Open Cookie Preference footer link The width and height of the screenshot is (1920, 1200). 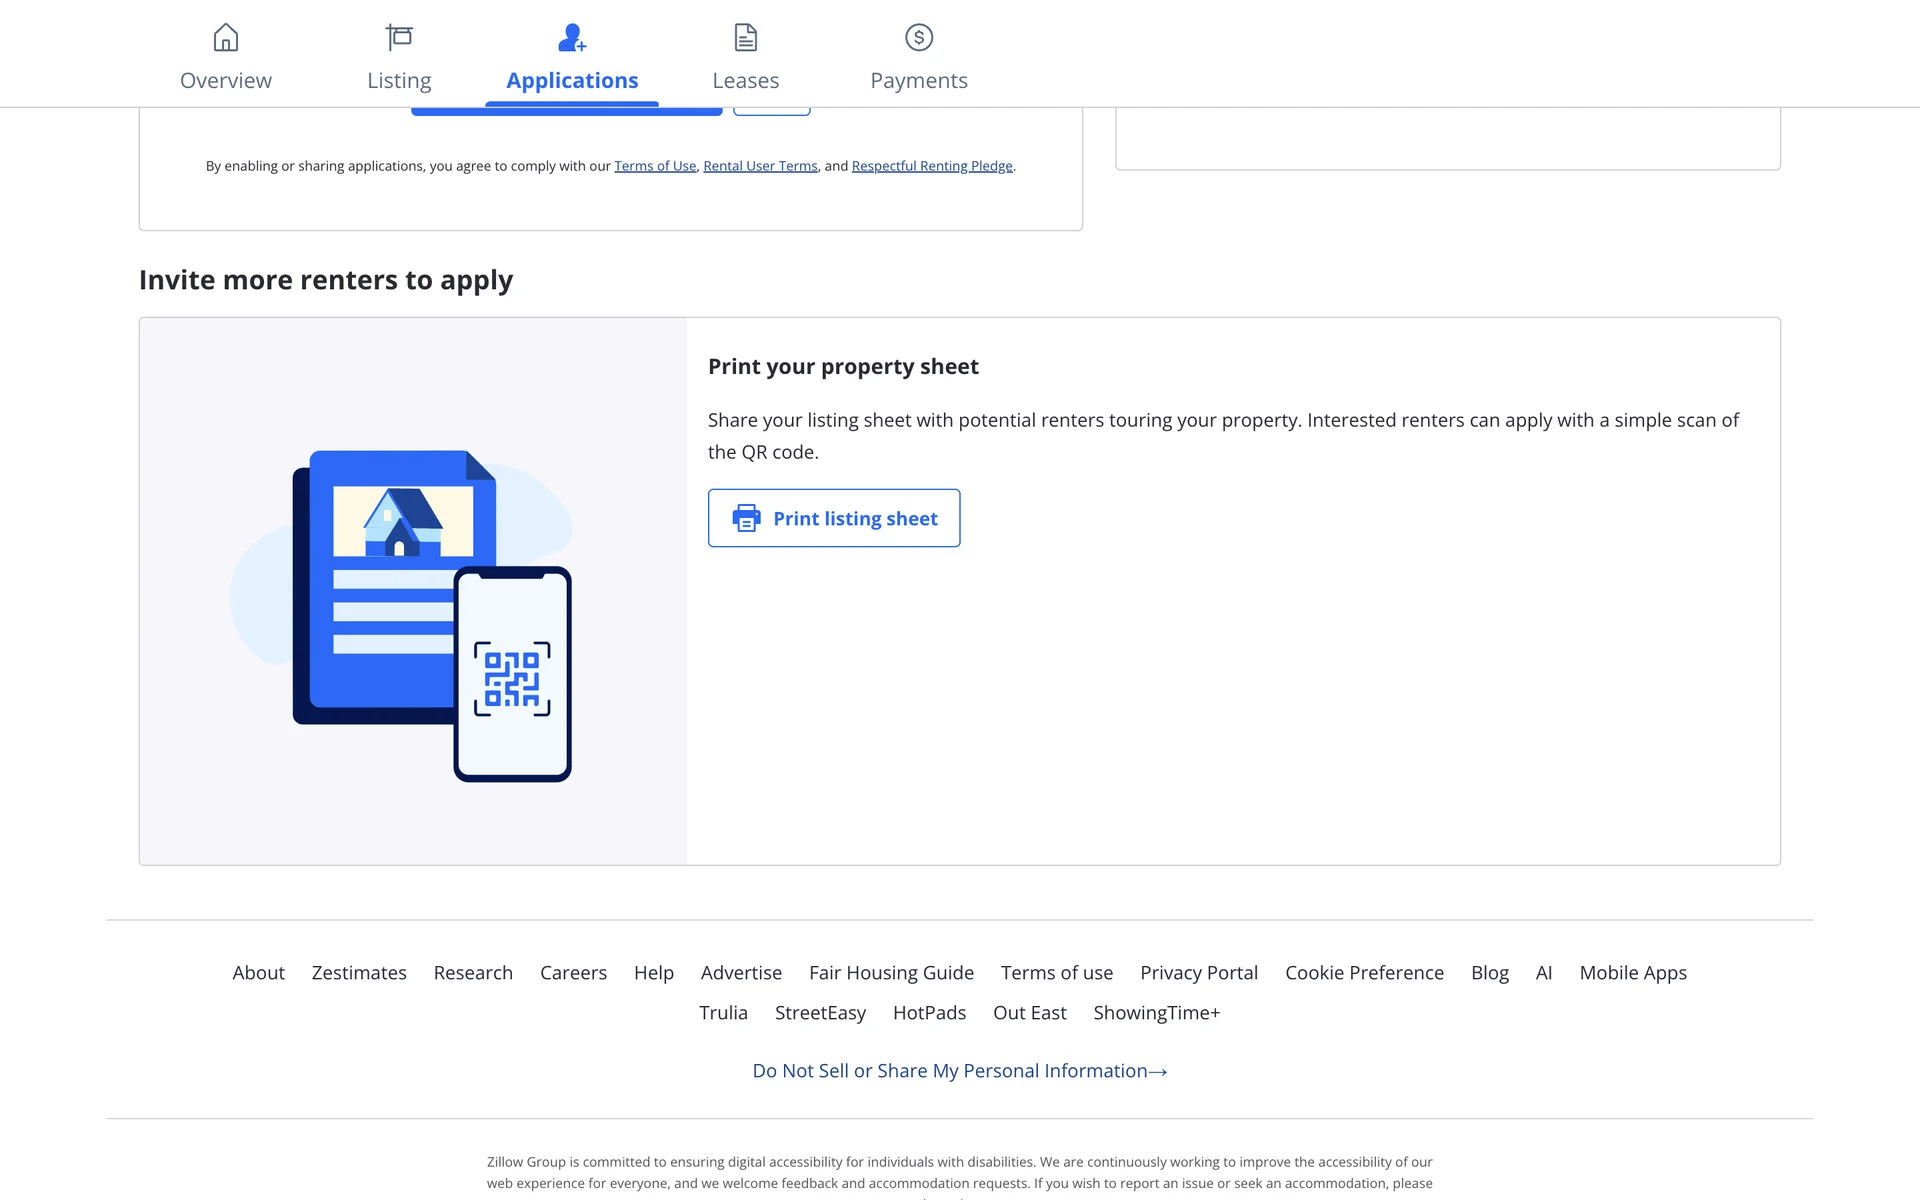[x=1364, y=973]
